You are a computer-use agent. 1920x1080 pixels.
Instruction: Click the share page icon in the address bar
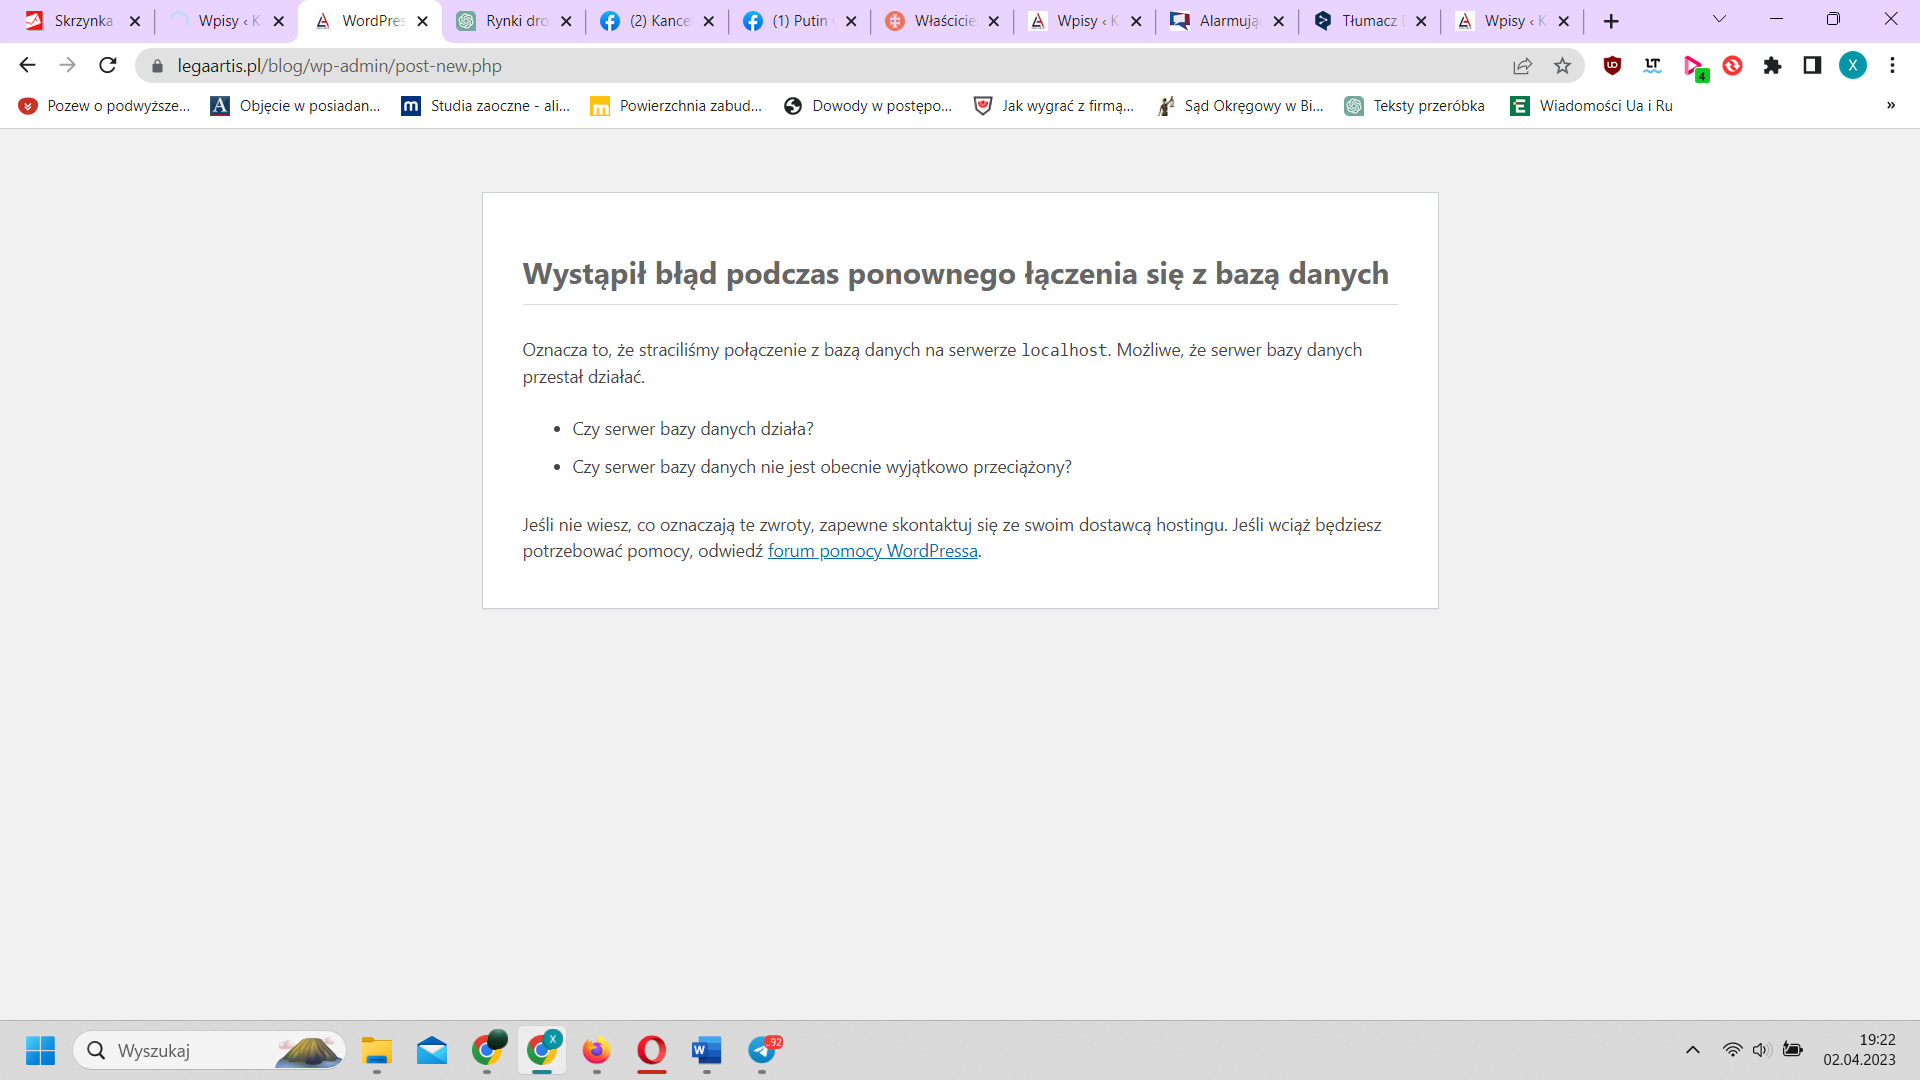point(1522,66)
